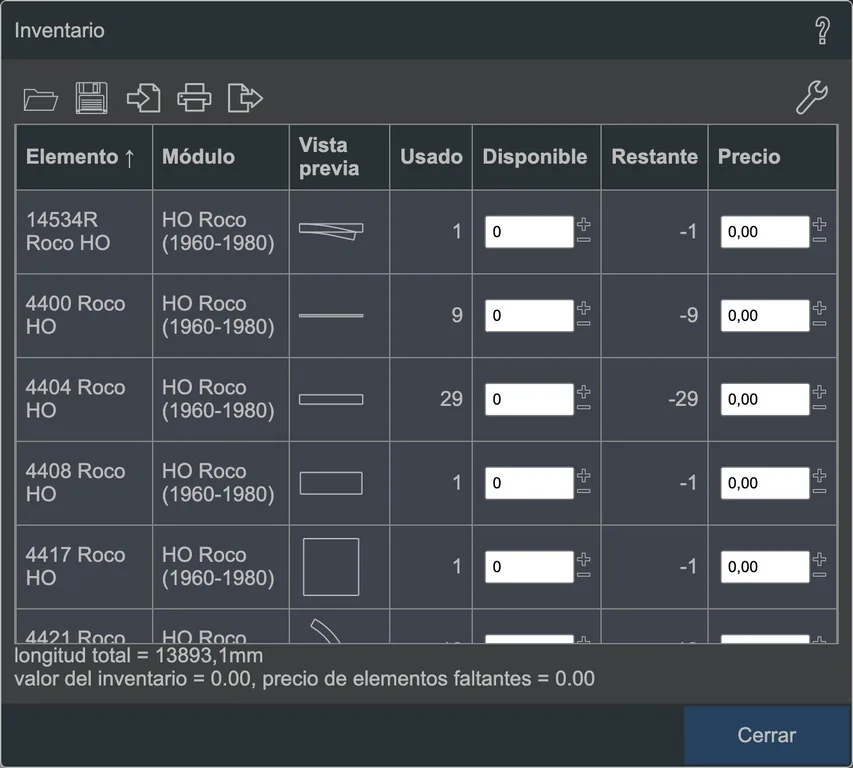Viewport: 853px width, 768px height.
Task: Increase Disponible for 4417 Roco HO
Action: [584, 559]
